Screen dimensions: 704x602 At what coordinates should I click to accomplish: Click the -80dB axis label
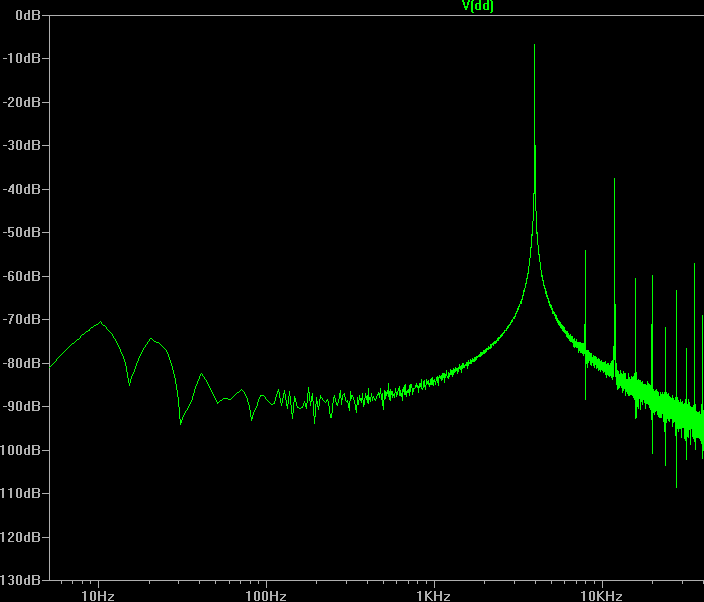pyautogui.click(x=22, y=363)
